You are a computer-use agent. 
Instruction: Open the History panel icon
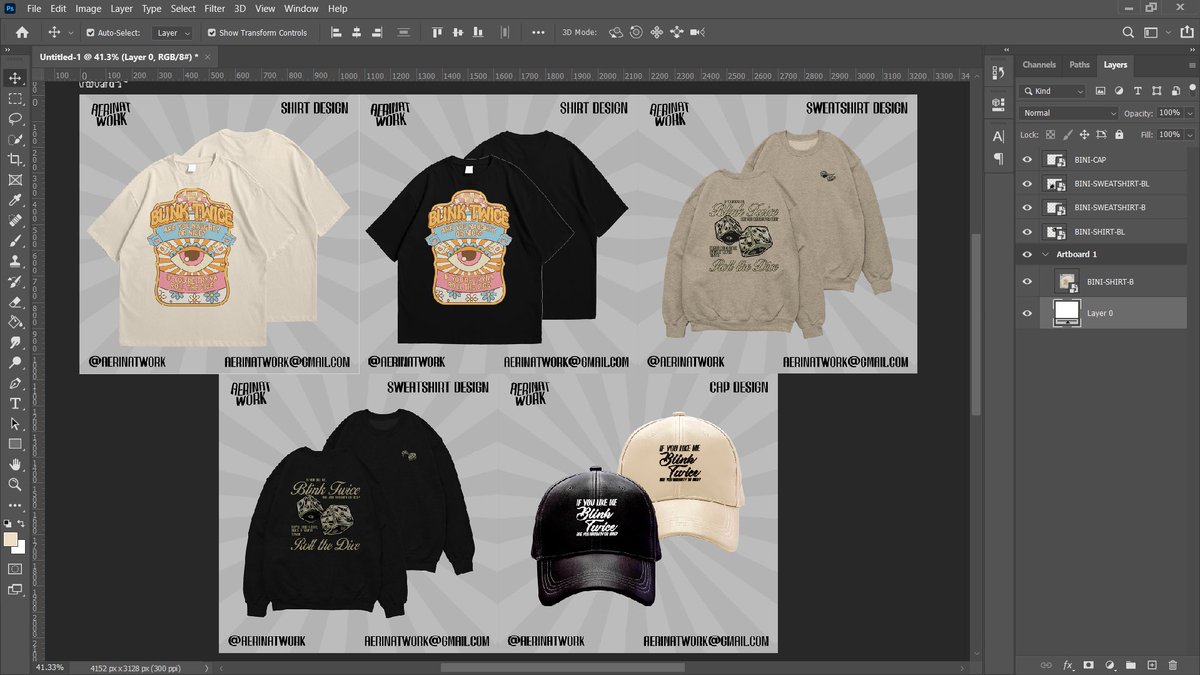pos(997,72)
